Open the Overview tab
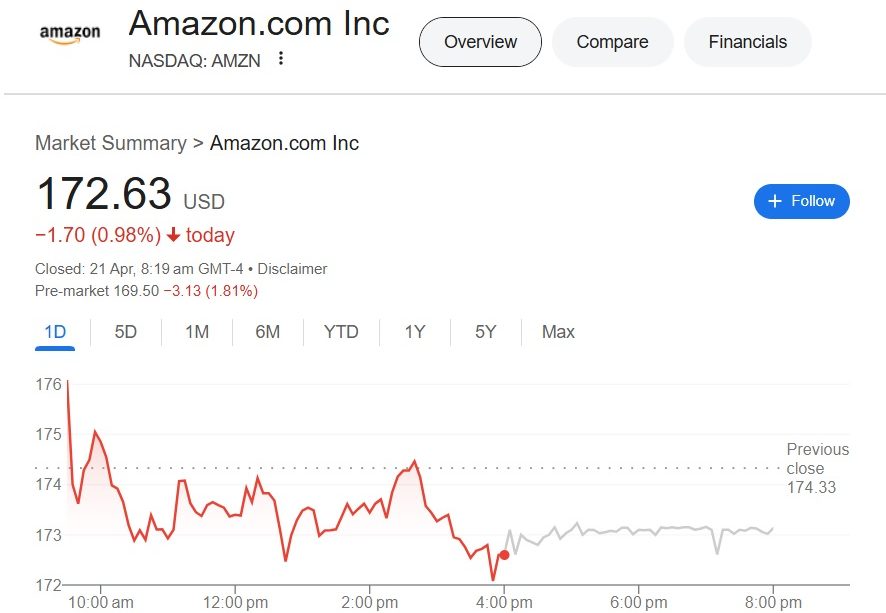 click(x=480, y=42)
